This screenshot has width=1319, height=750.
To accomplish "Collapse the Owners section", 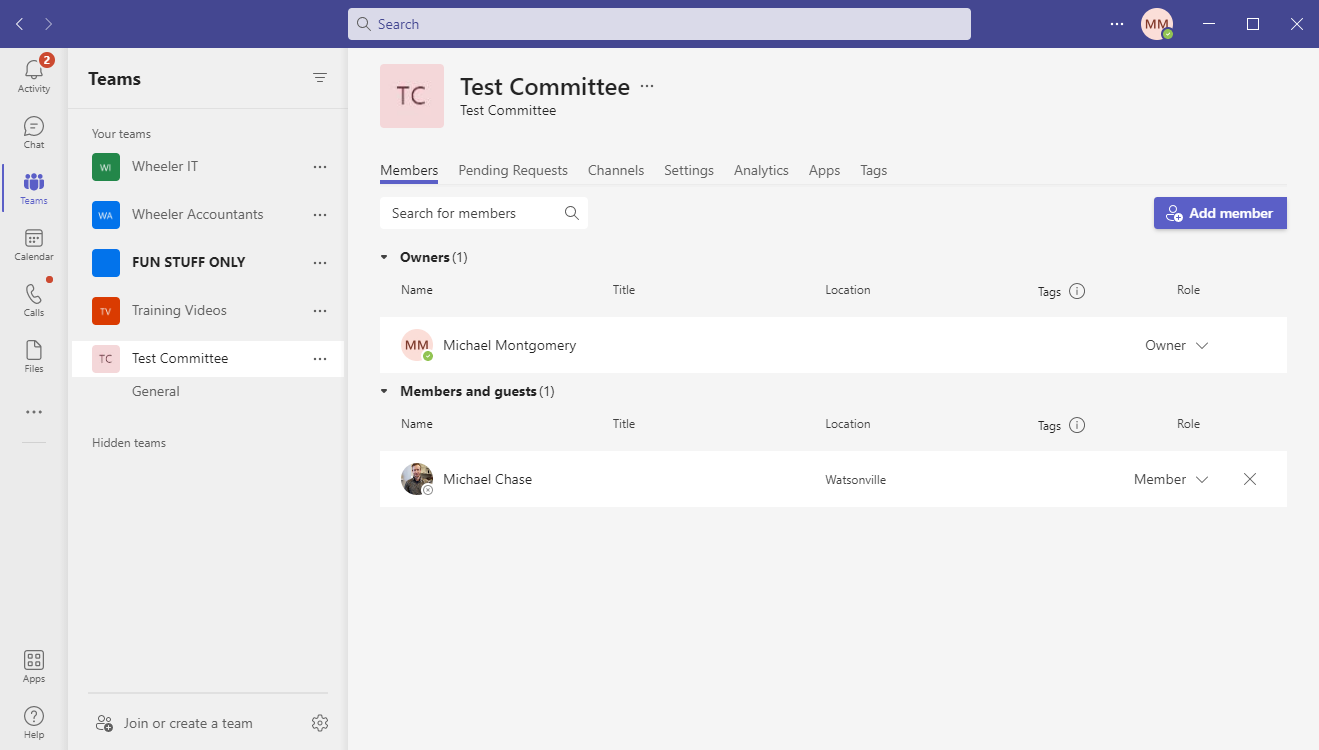I will [x=384, y=257].
